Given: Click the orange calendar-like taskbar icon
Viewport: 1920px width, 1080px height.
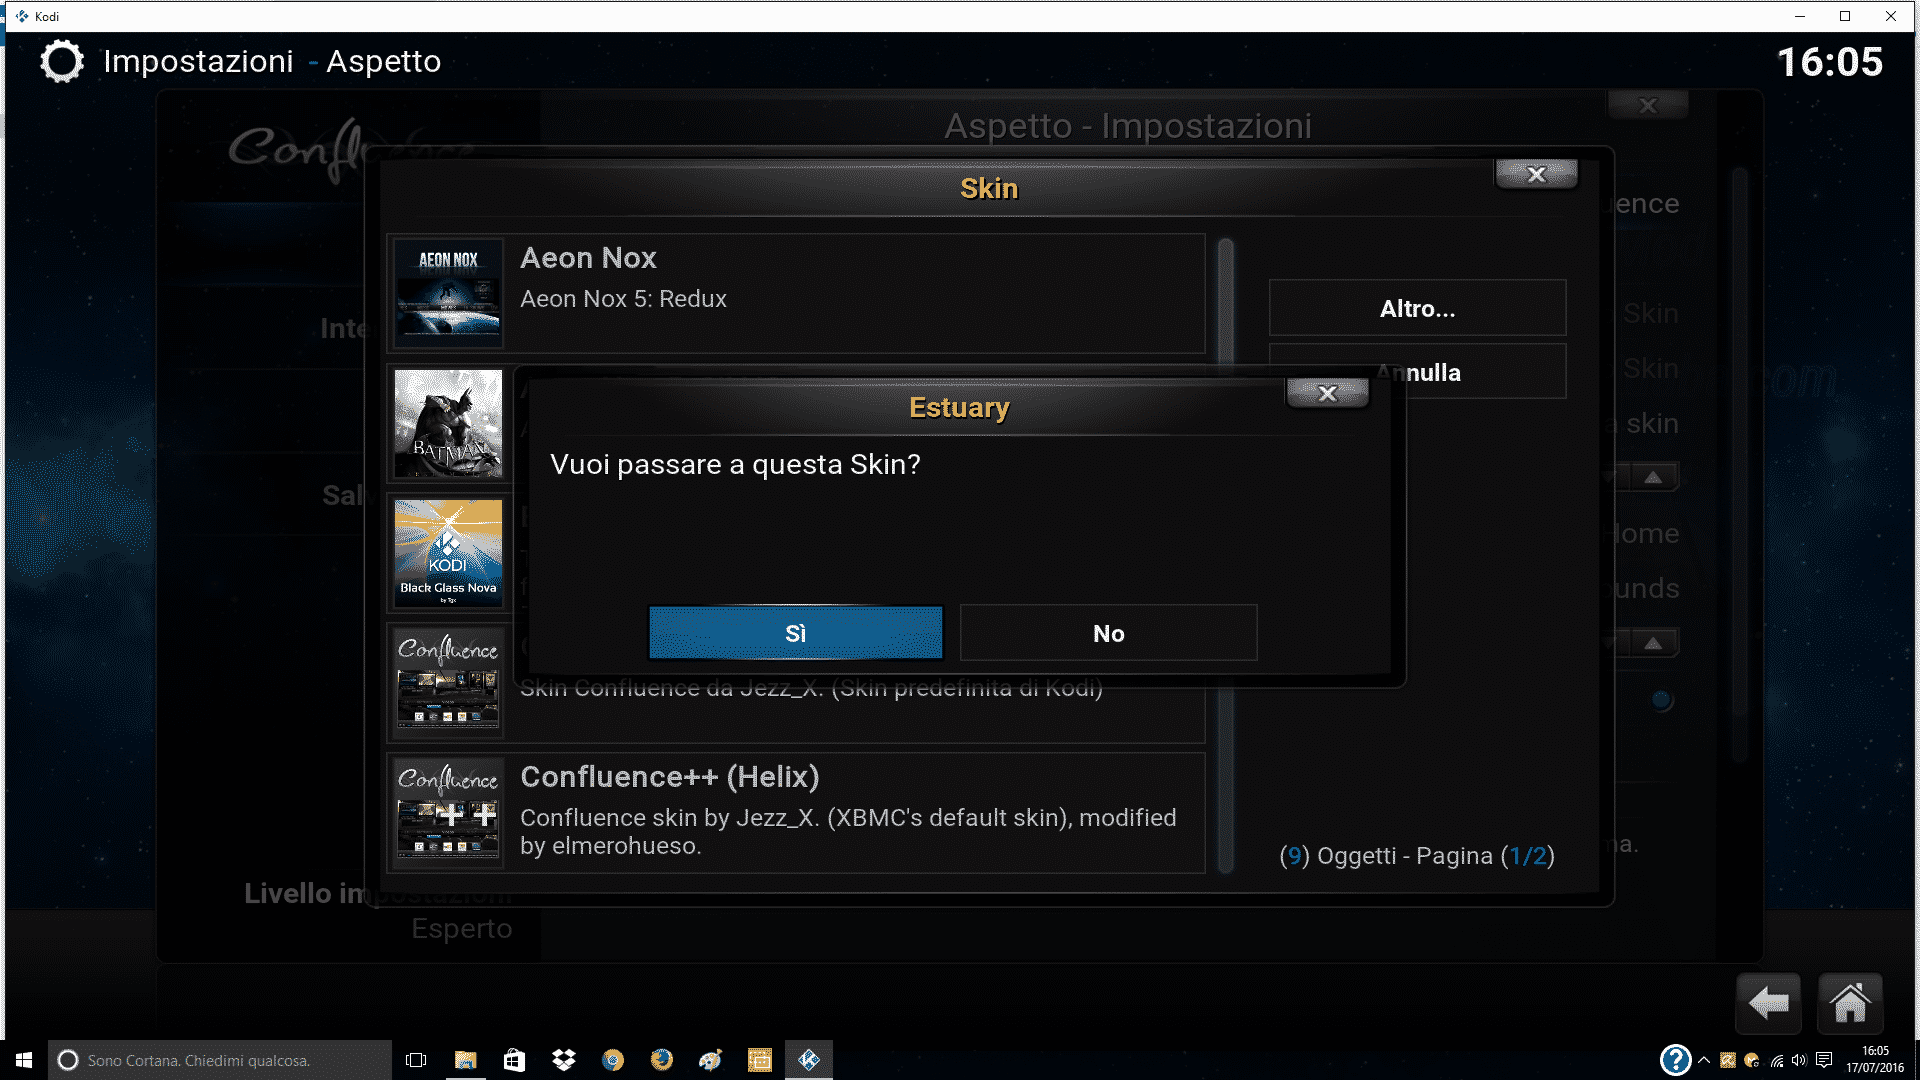Looking at the screenshot, I should coord(760,1060).
